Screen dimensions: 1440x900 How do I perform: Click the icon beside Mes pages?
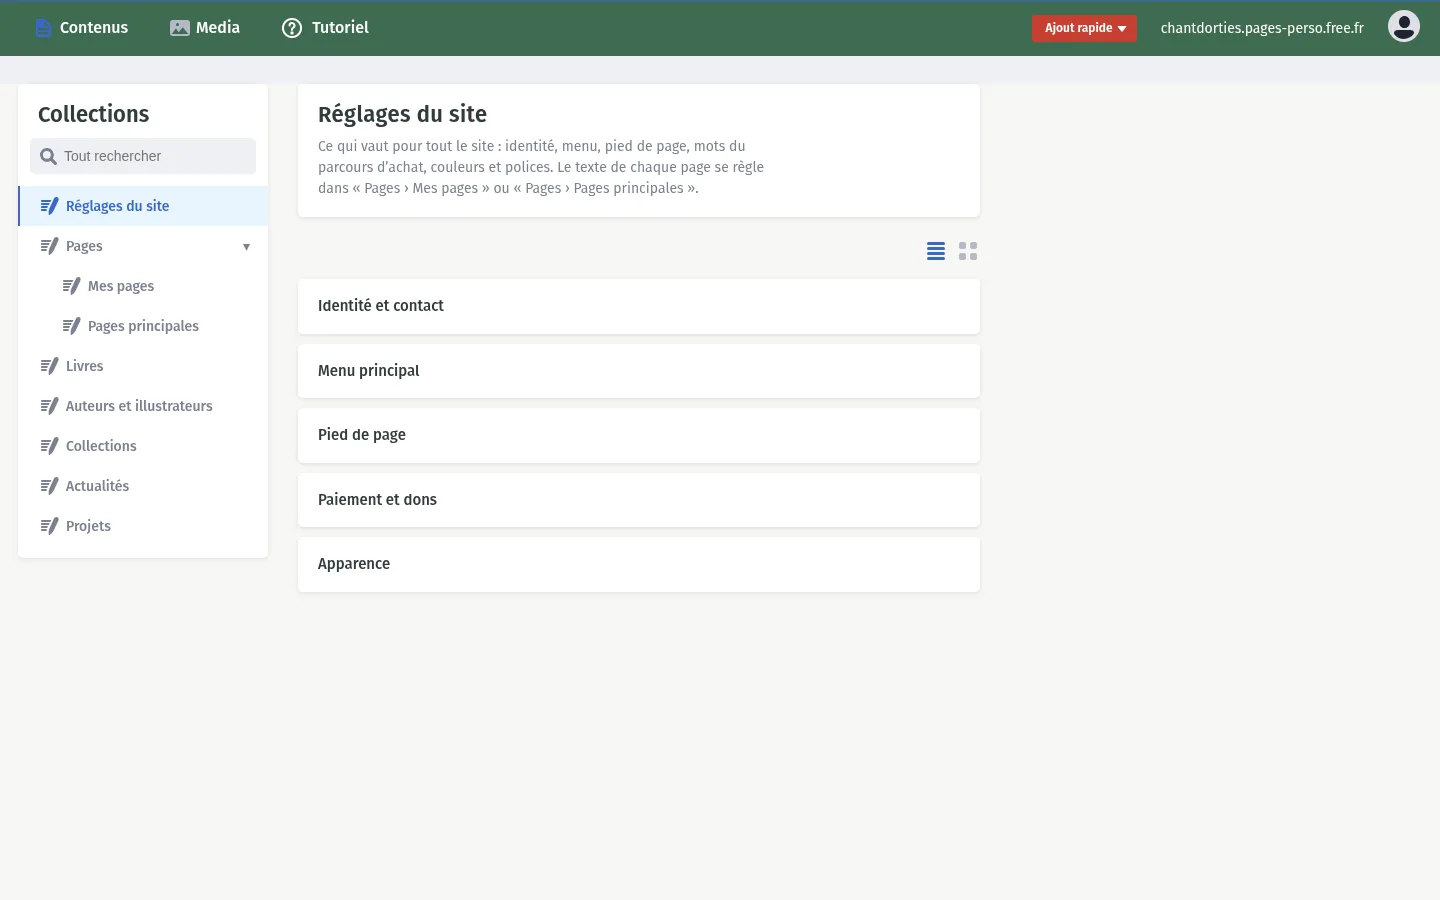71,286
